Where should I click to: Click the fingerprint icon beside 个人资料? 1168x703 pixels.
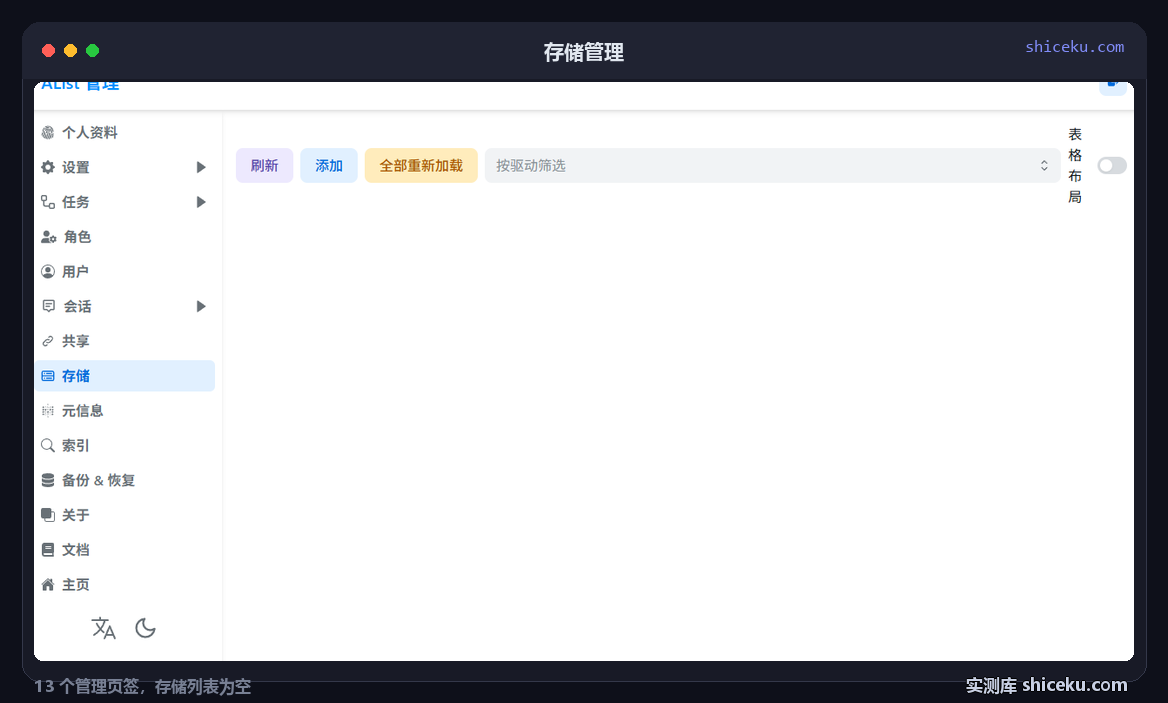point(48,133)
